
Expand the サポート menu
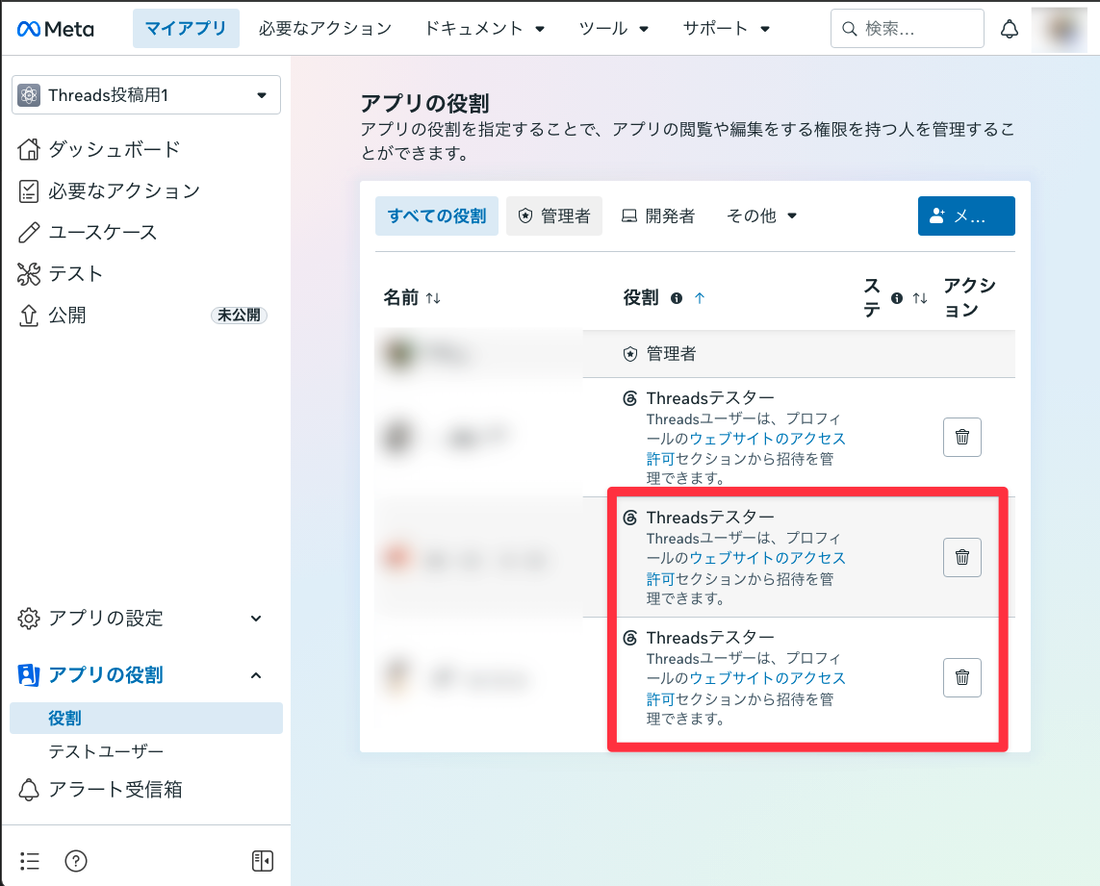[x=727, y=29]
